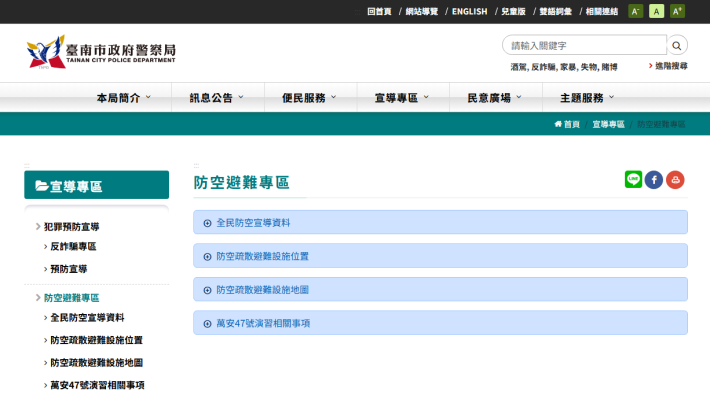Select 全民防空宣導資料 in sidebar
Screen dimensions: 710x399
point(87,317)
